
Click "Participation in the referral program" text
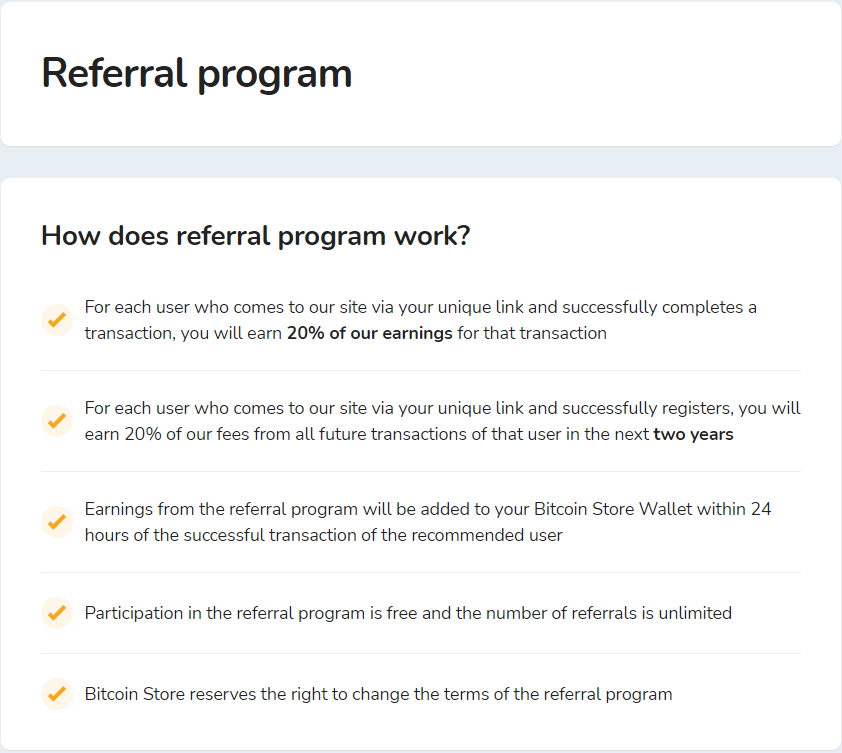point(224,613)
